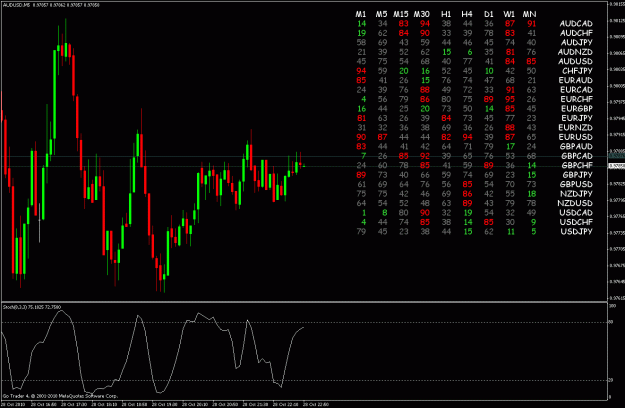Select the EURNZD pair label
The image size is (625, 408).
[x=576, y=128]
